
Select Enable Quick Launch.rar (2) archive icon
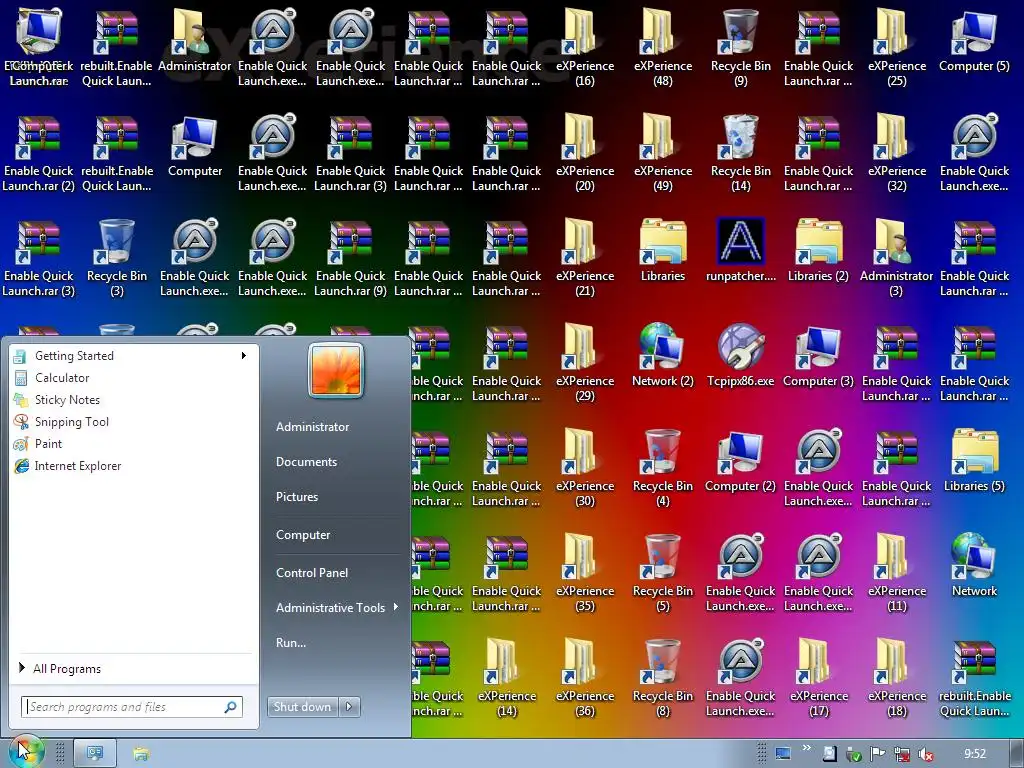pos(39,153)
